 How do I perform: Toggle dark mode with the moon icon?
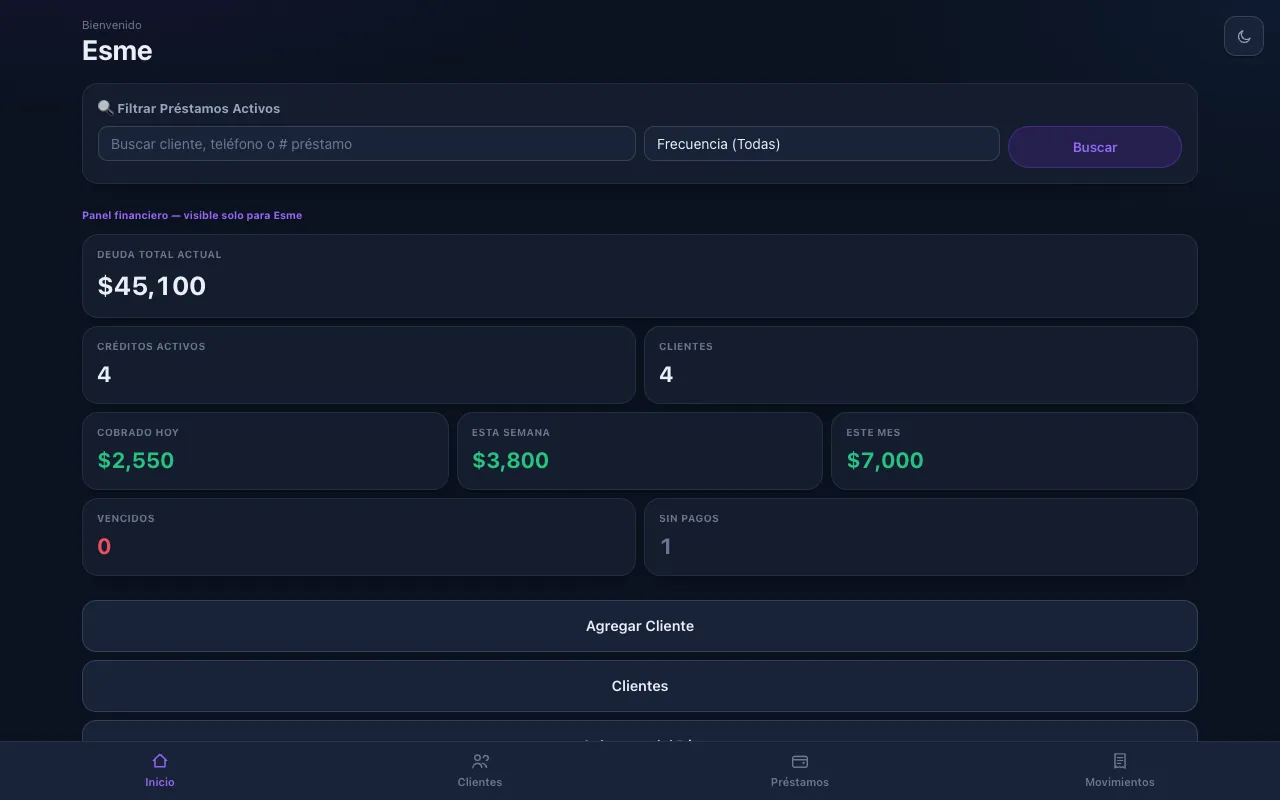1244,36
